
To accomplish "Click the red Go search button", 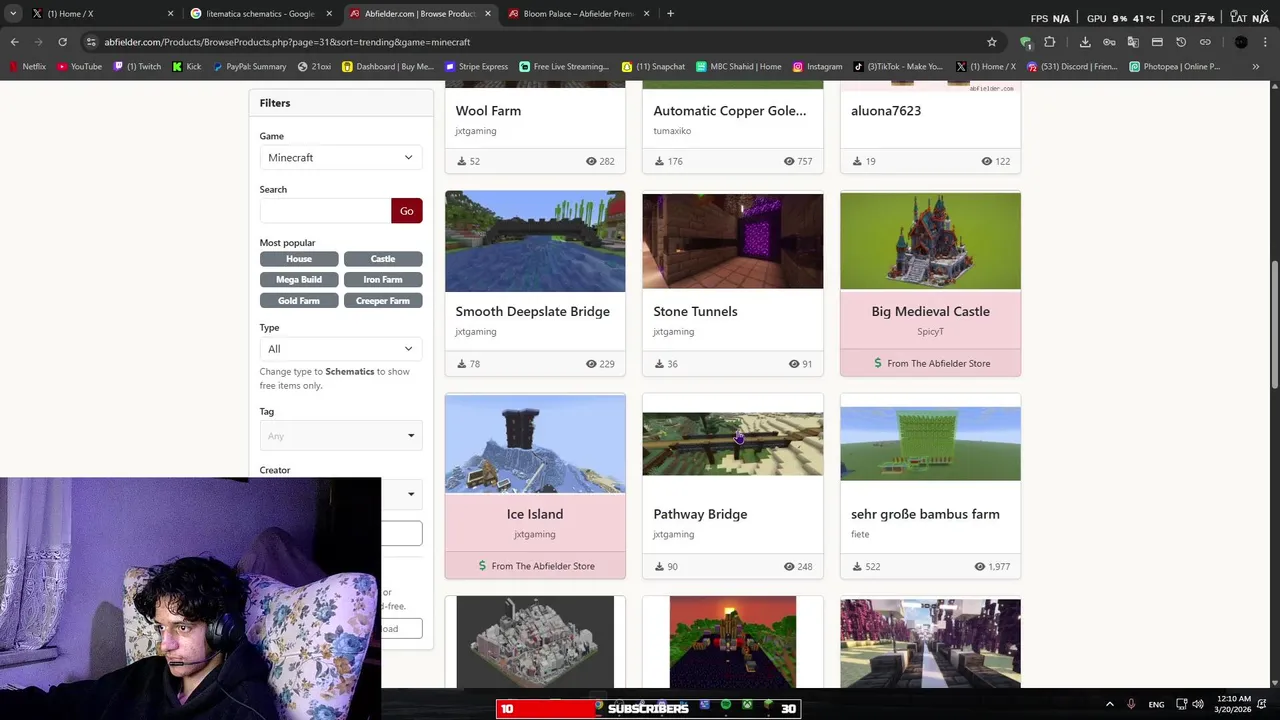I will coord(406,210).
